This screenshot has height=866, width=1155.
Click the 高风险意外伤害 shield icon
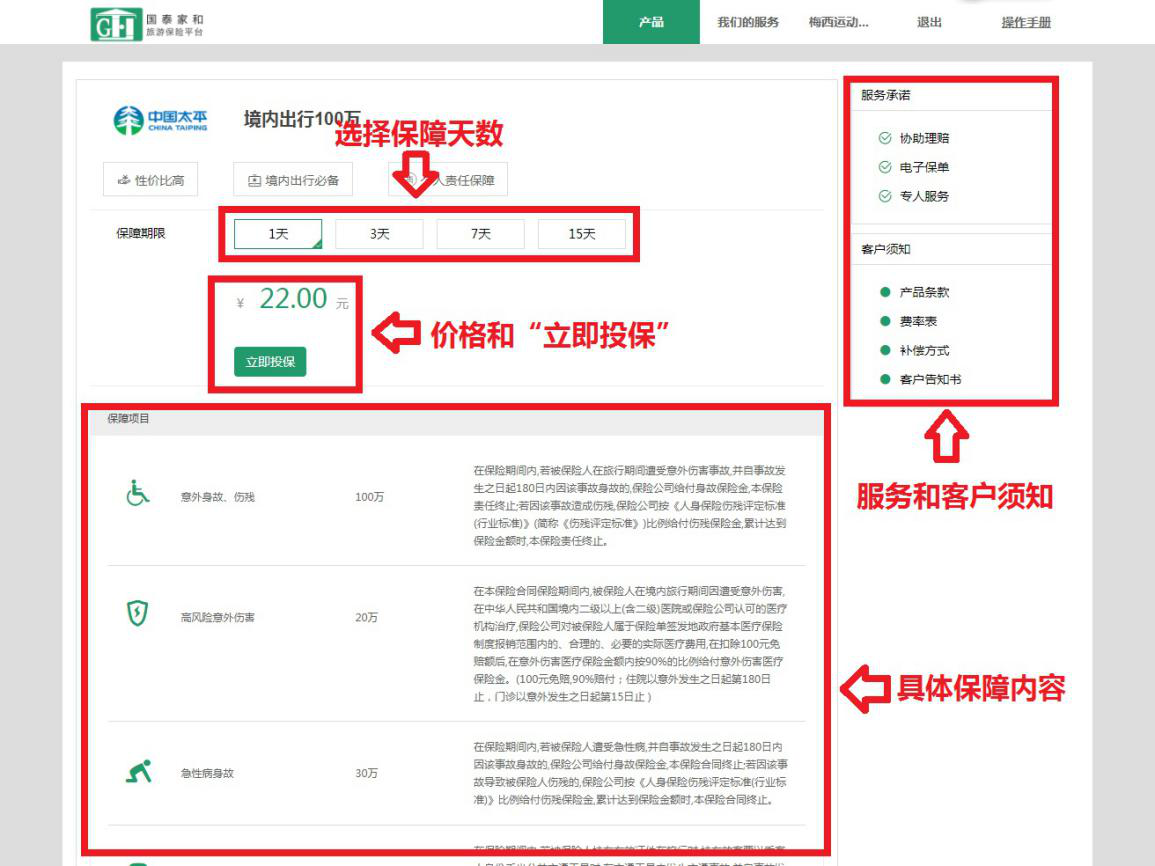pyautogui.click(x=138, y=614)
